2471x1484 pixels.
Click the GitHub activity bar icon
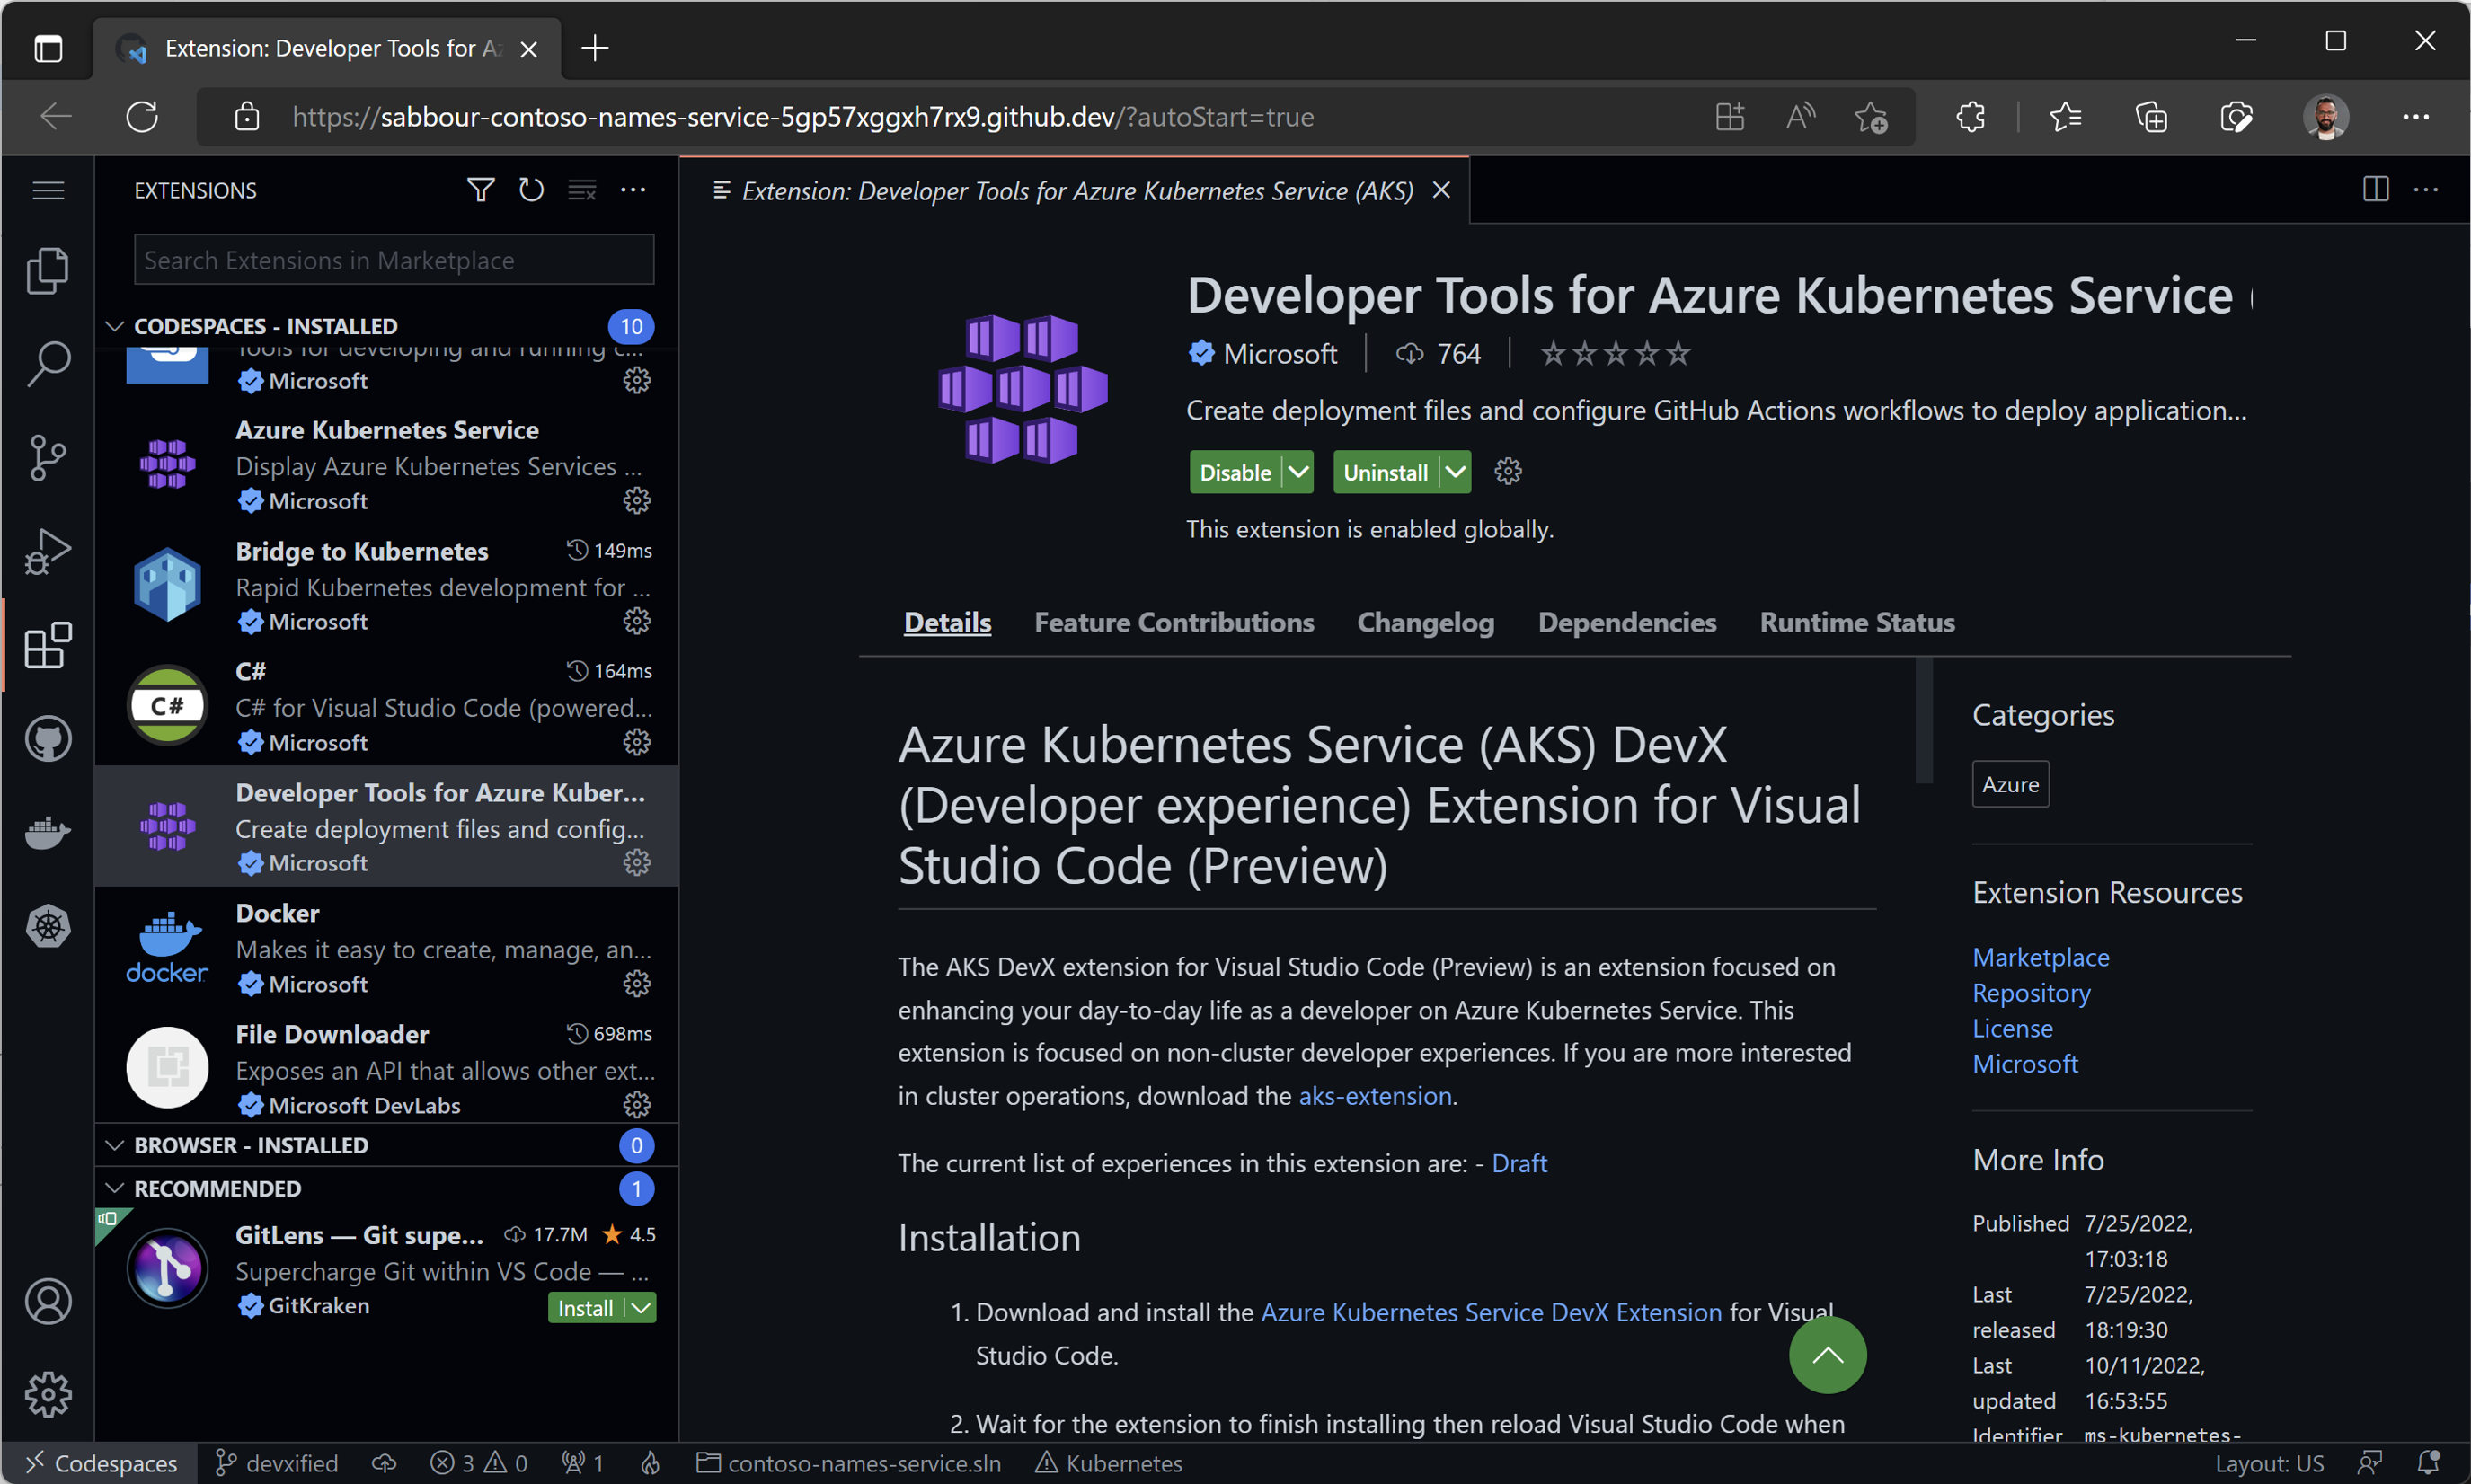47,739
